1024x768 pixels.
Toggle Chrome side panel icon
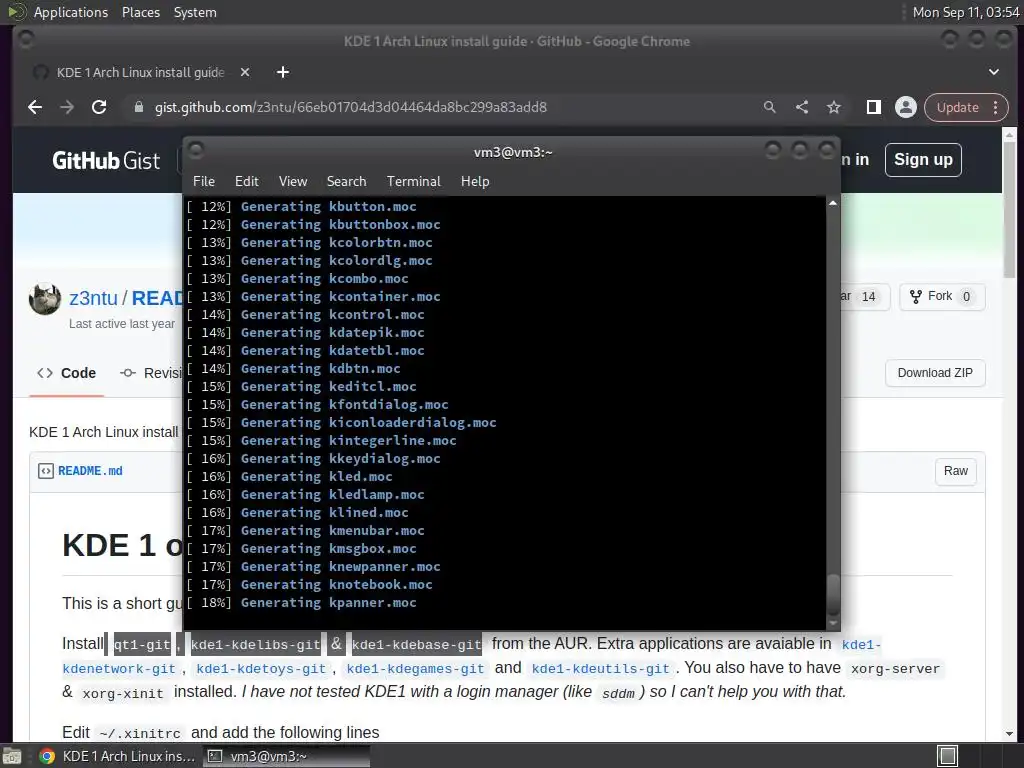(874, 107)
